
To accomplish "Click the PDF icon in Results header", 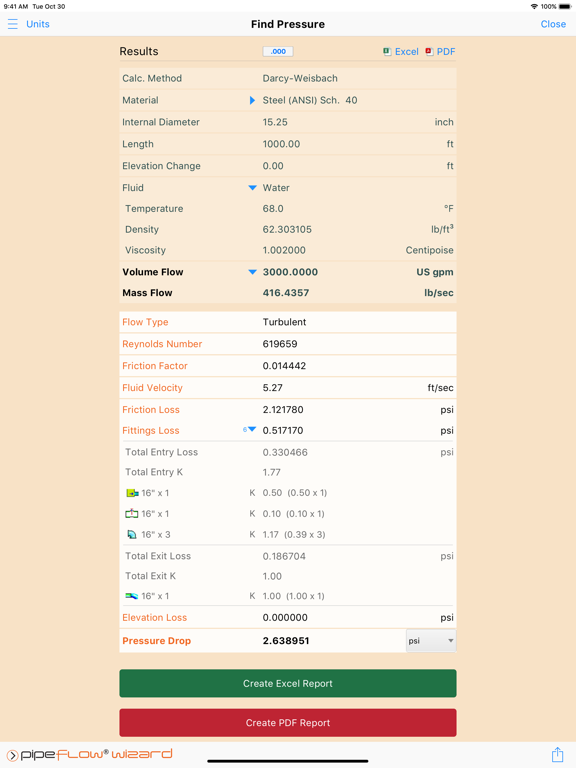I will tap(429, 51).
